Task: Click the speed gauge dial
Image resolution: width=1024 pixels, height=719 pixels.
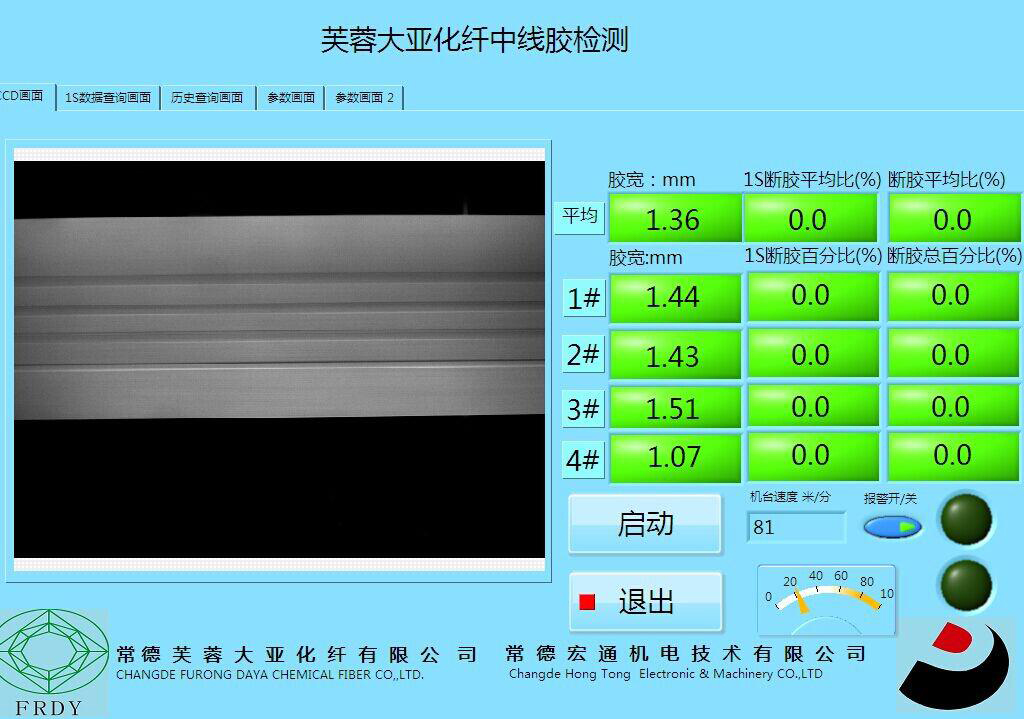Action: point(826,599)
